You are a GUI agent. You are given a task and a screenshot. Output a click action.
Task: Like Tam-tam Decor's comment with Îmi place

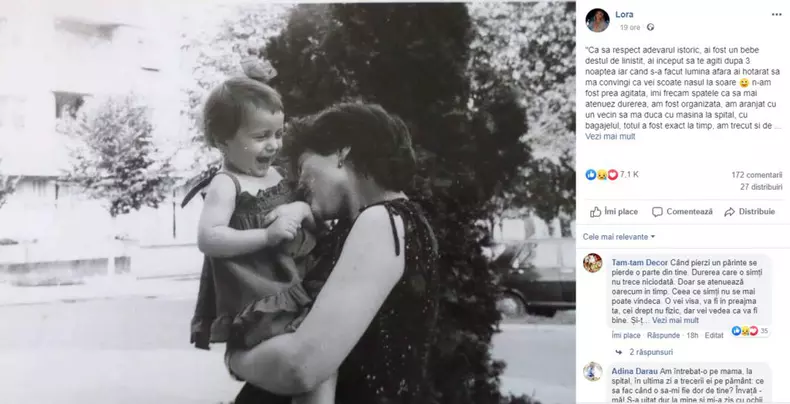(x=626, y=335)
